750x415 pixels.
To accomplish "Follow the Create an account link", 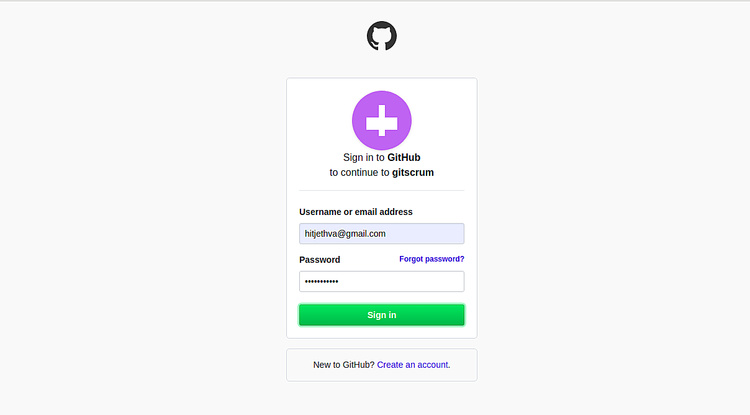I will click(x=413, y=365).
